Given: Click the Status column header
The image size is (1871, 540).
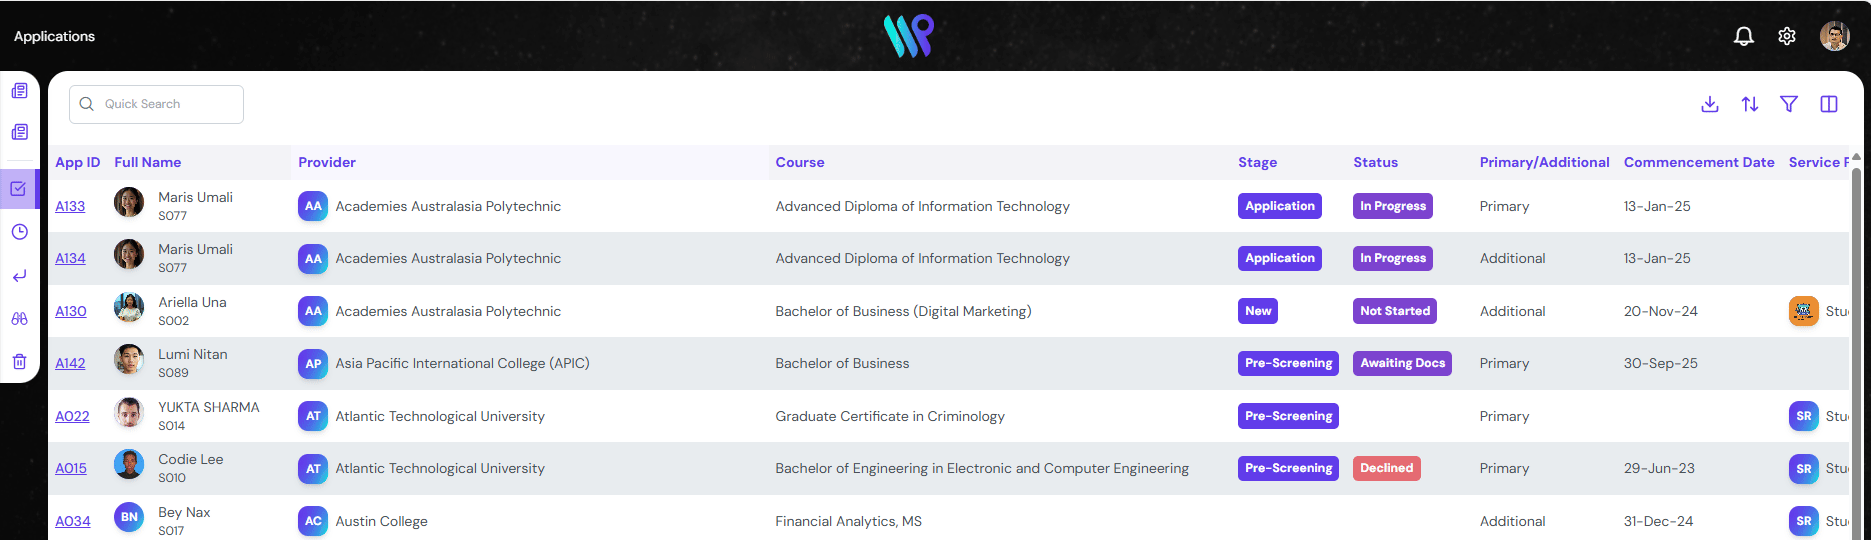Looking at the screenshot, I should 1375,162.
